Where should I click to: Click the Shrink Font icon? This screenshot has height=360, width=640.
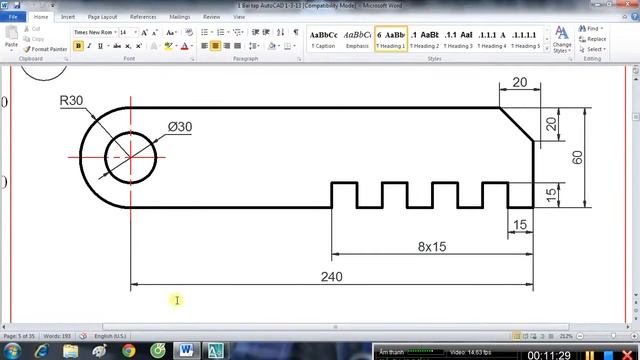(155, 32)
